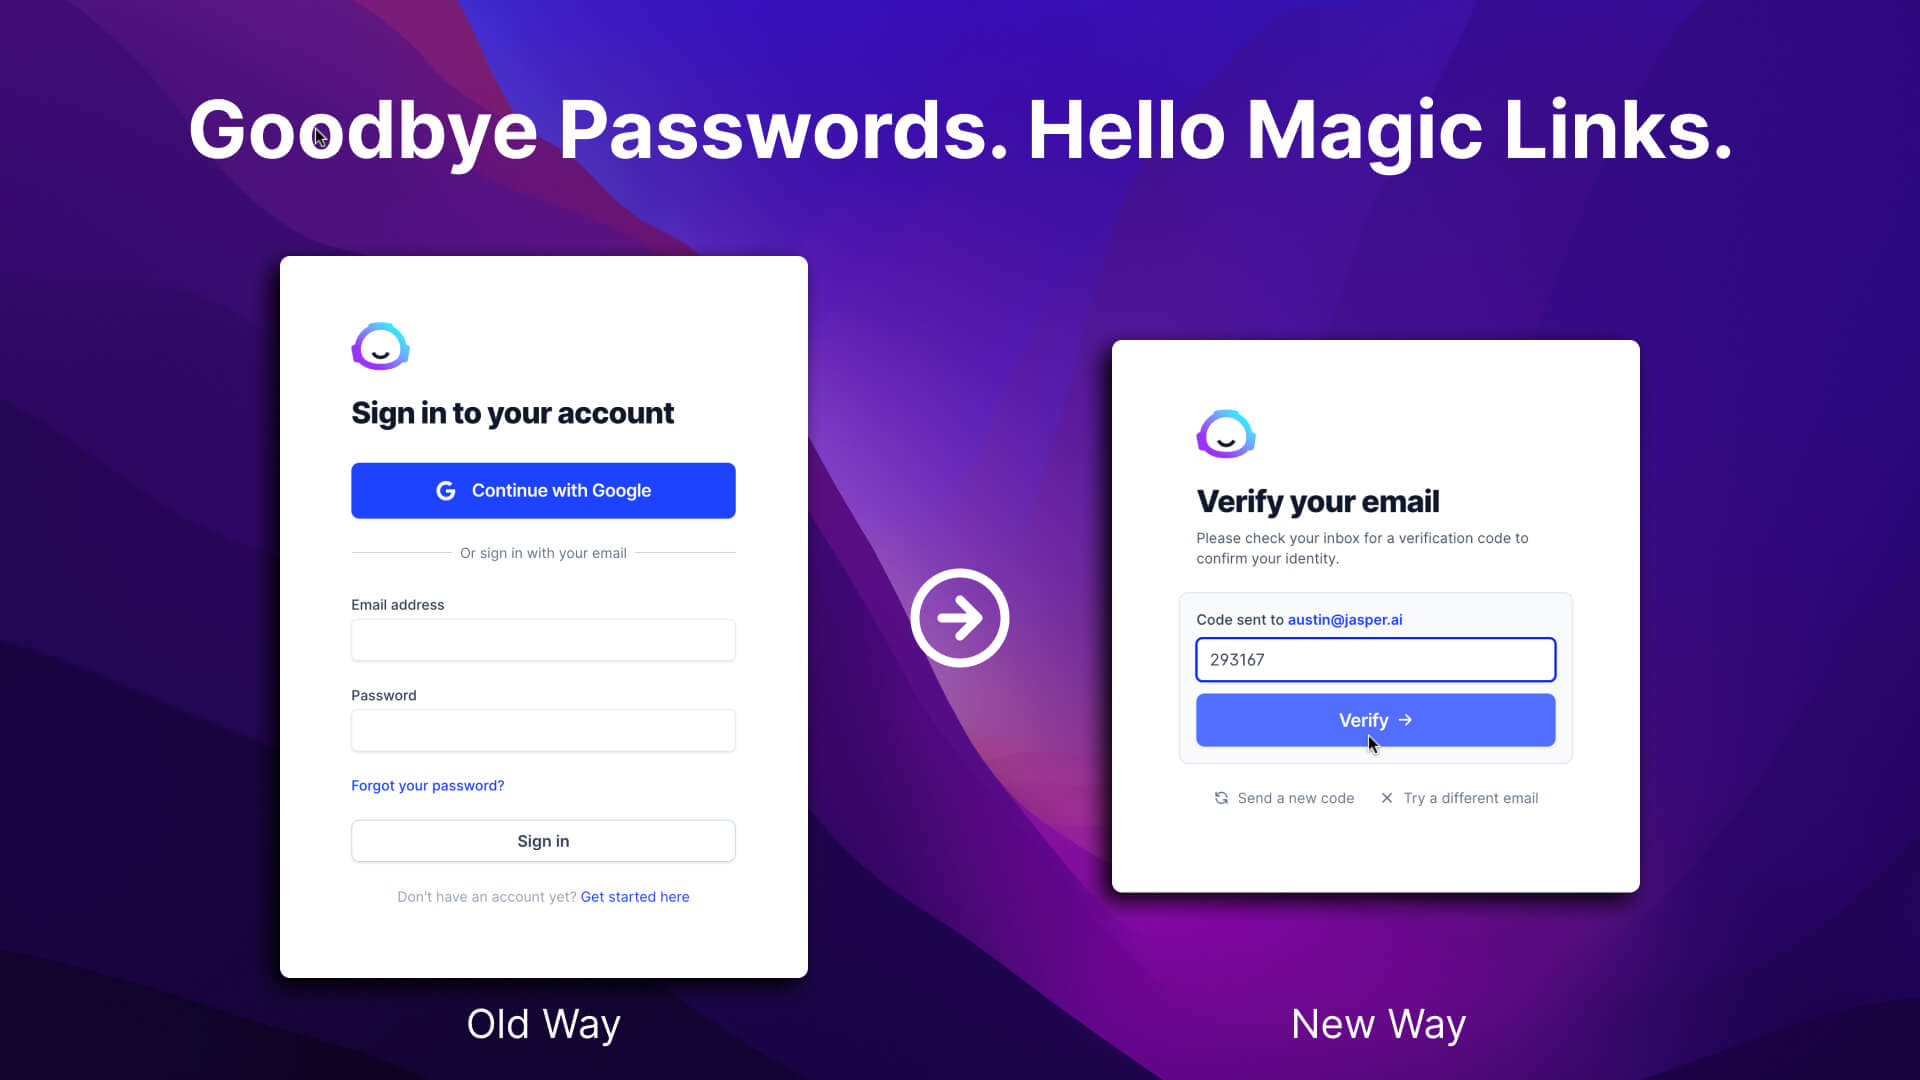The image size is (1920, 1080).
Task: Click the circular progress icon in header
Action: click(381, 347)
